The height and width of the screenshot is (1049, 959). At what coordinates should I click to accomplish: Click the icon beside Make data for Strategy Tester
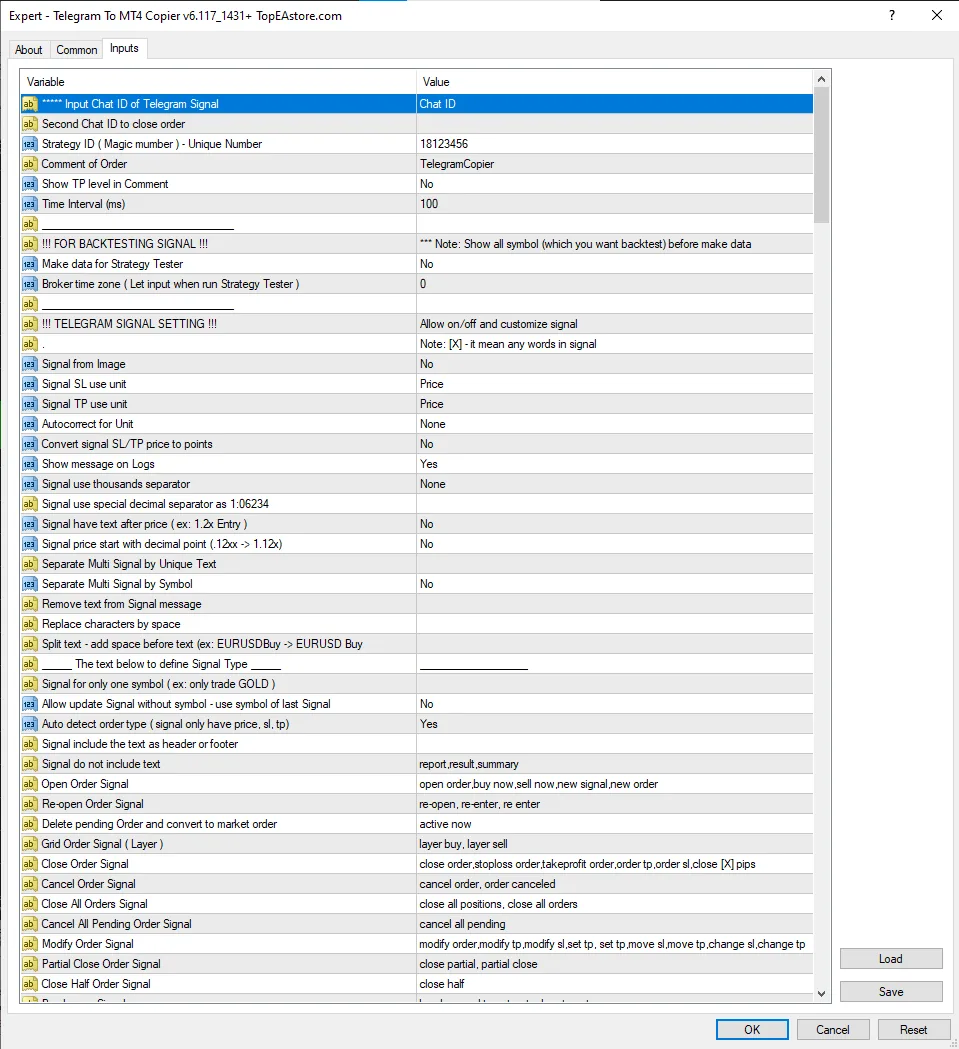coord(29,264)
